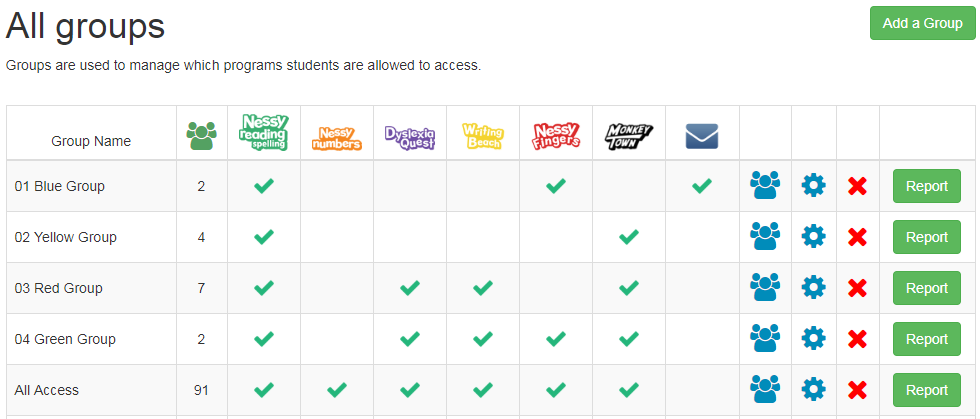Viewport: 980px width, 419px height.
Task: Open Report for All Access group
Action: [926, 390]
